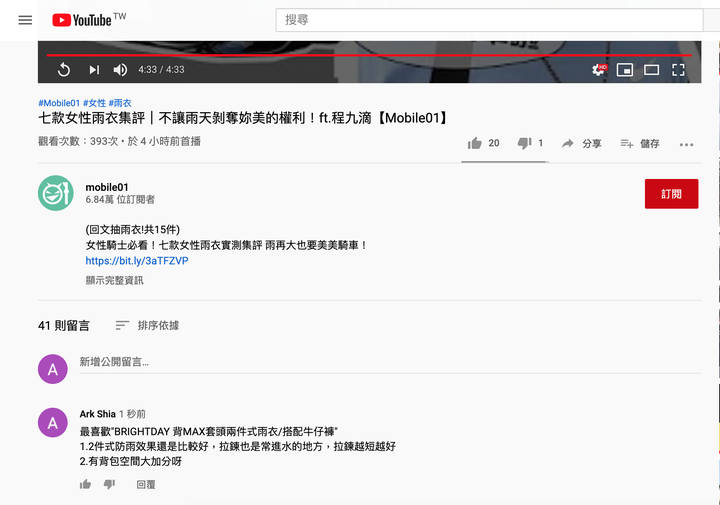
Task: Open the hamburger guide menu
Action: tap(25, 20)
